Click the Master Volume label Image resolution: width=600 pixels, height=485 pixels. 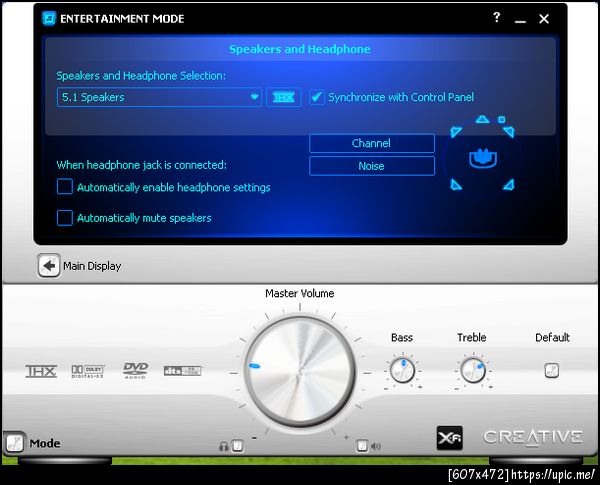pos(300,293)
